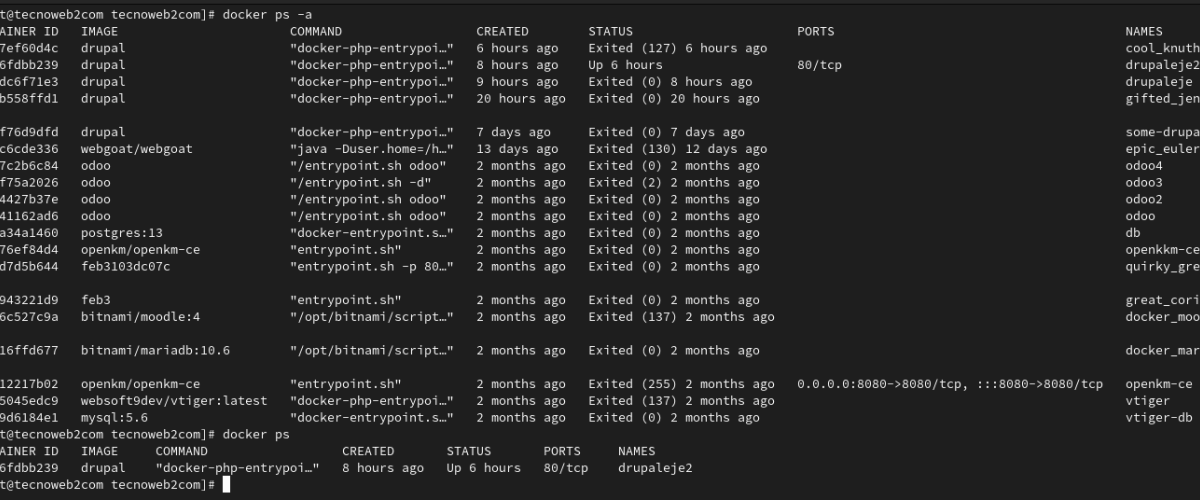Select status 'Exited (137) 2 months ago' for moodle

tap(681, 317)
